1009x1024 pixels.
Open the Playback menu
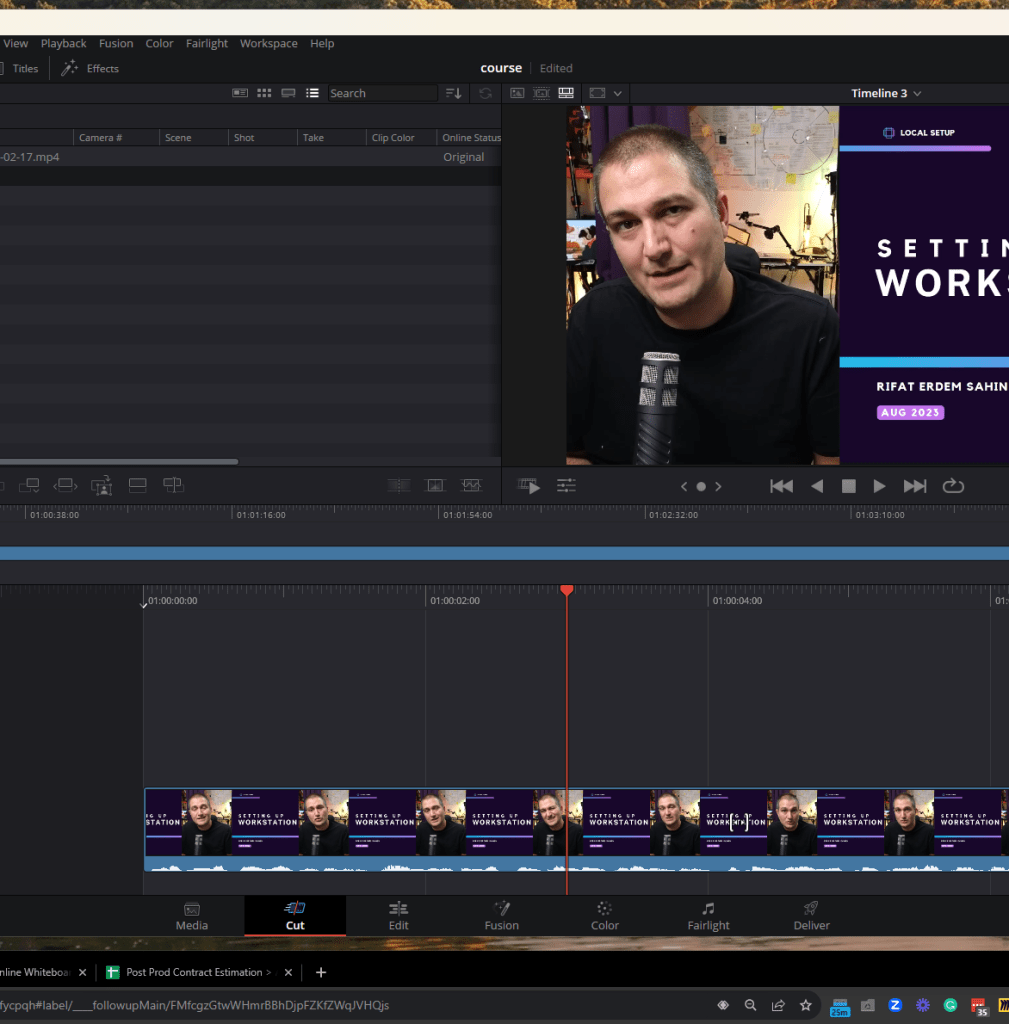pyautogui.click(x=63, y=43)
